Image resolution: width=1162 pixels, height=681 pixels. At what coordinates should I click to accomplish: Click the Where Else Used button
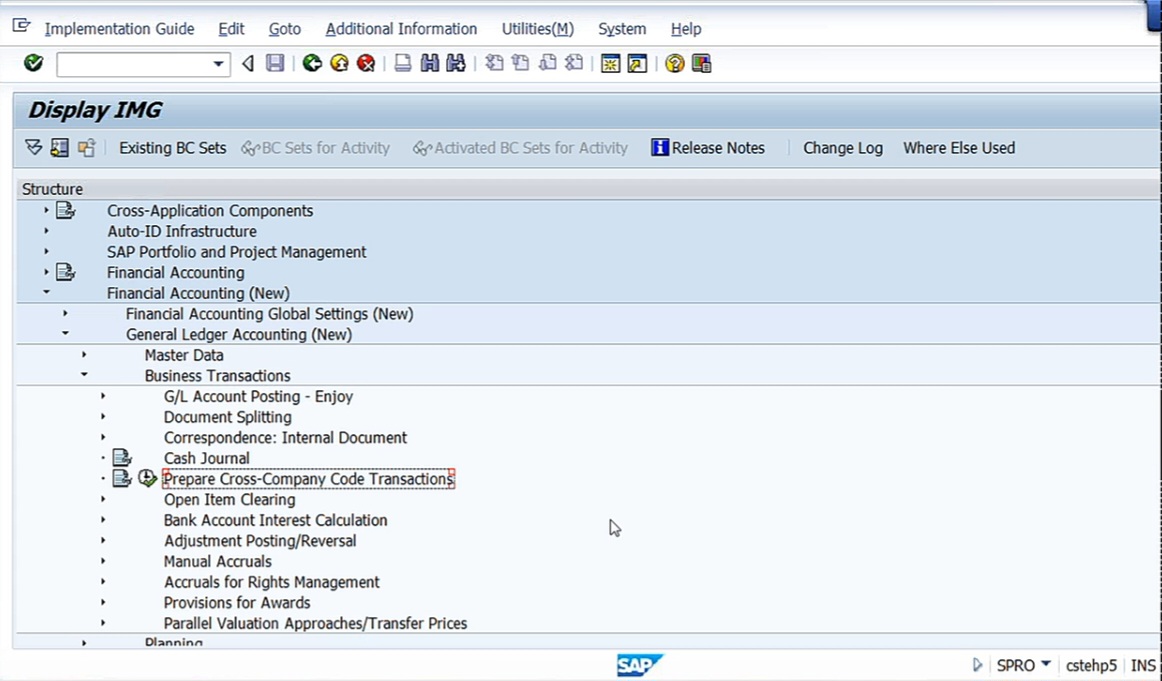pyautogui.click(x=959, y=147)
